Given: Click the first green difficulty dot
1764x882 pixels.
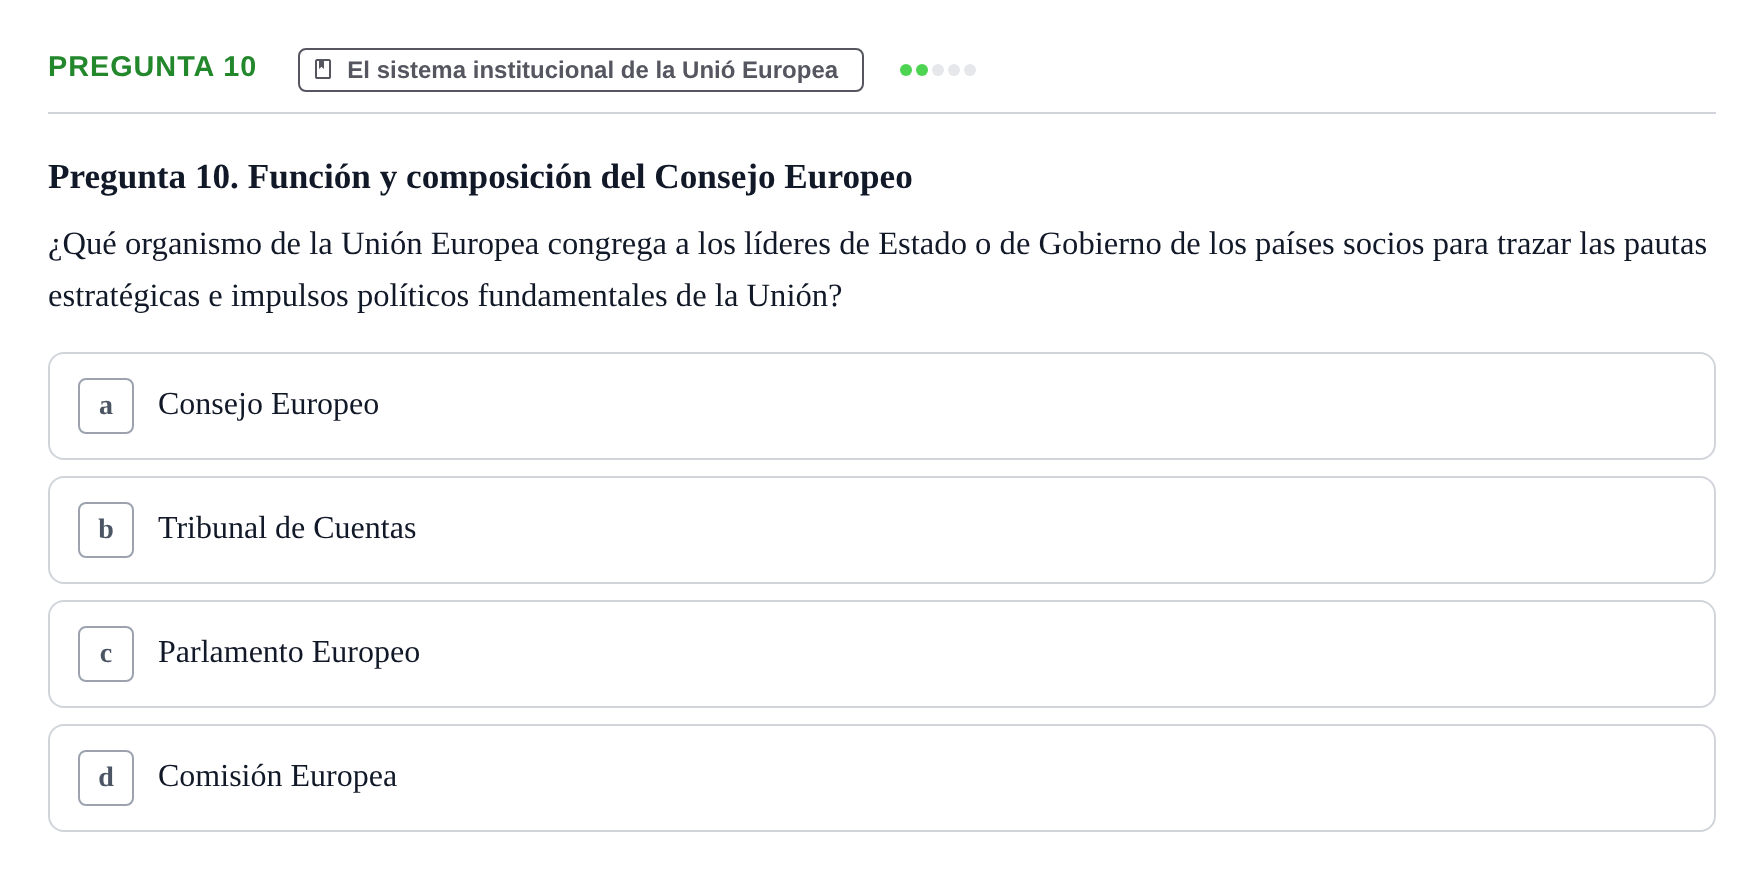Looking at the screenshot, I should pyautogui.click(x=906, y=70).
